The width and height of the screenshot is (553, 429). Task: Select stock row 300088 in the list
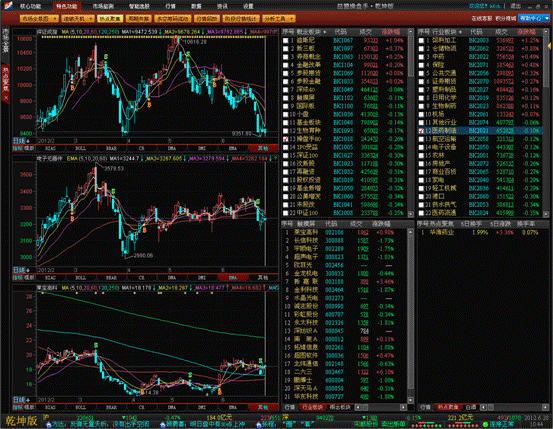point(345,241)
